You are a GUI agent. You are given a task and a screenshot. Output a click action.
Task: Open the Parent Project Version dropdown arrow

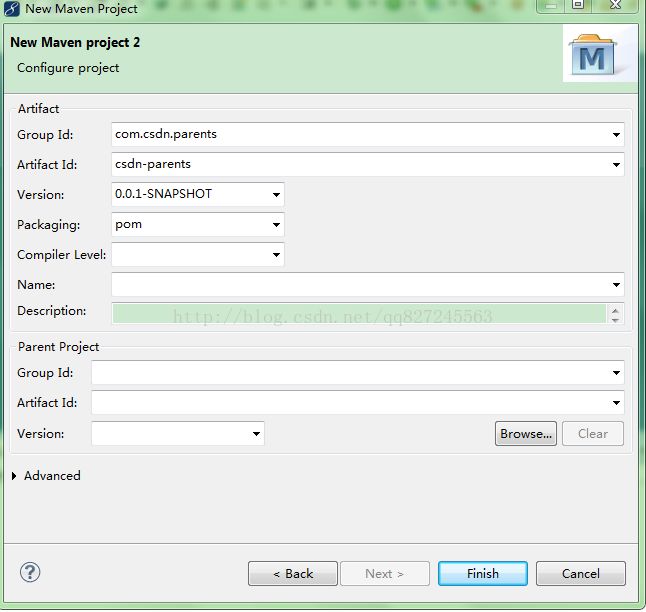(256, 434)
